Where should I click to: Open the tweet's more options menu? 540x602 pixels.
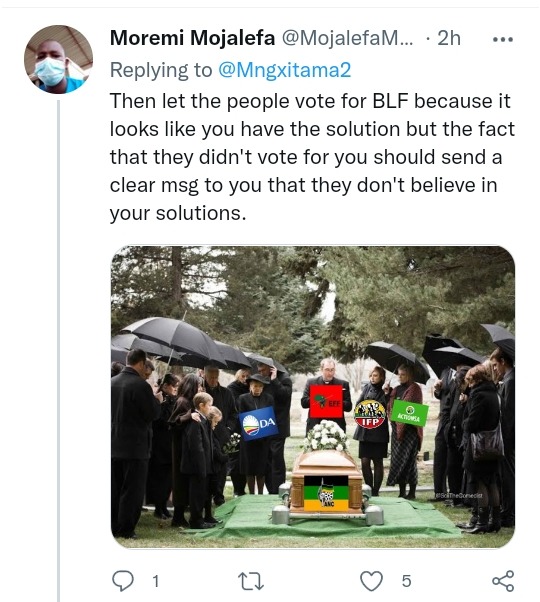pyautogui.click(x=502, y=39)
